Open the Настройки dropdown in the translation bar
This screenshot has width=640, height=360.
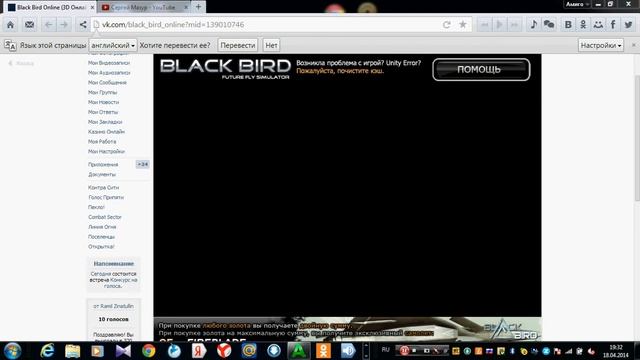tap(601, 45)
